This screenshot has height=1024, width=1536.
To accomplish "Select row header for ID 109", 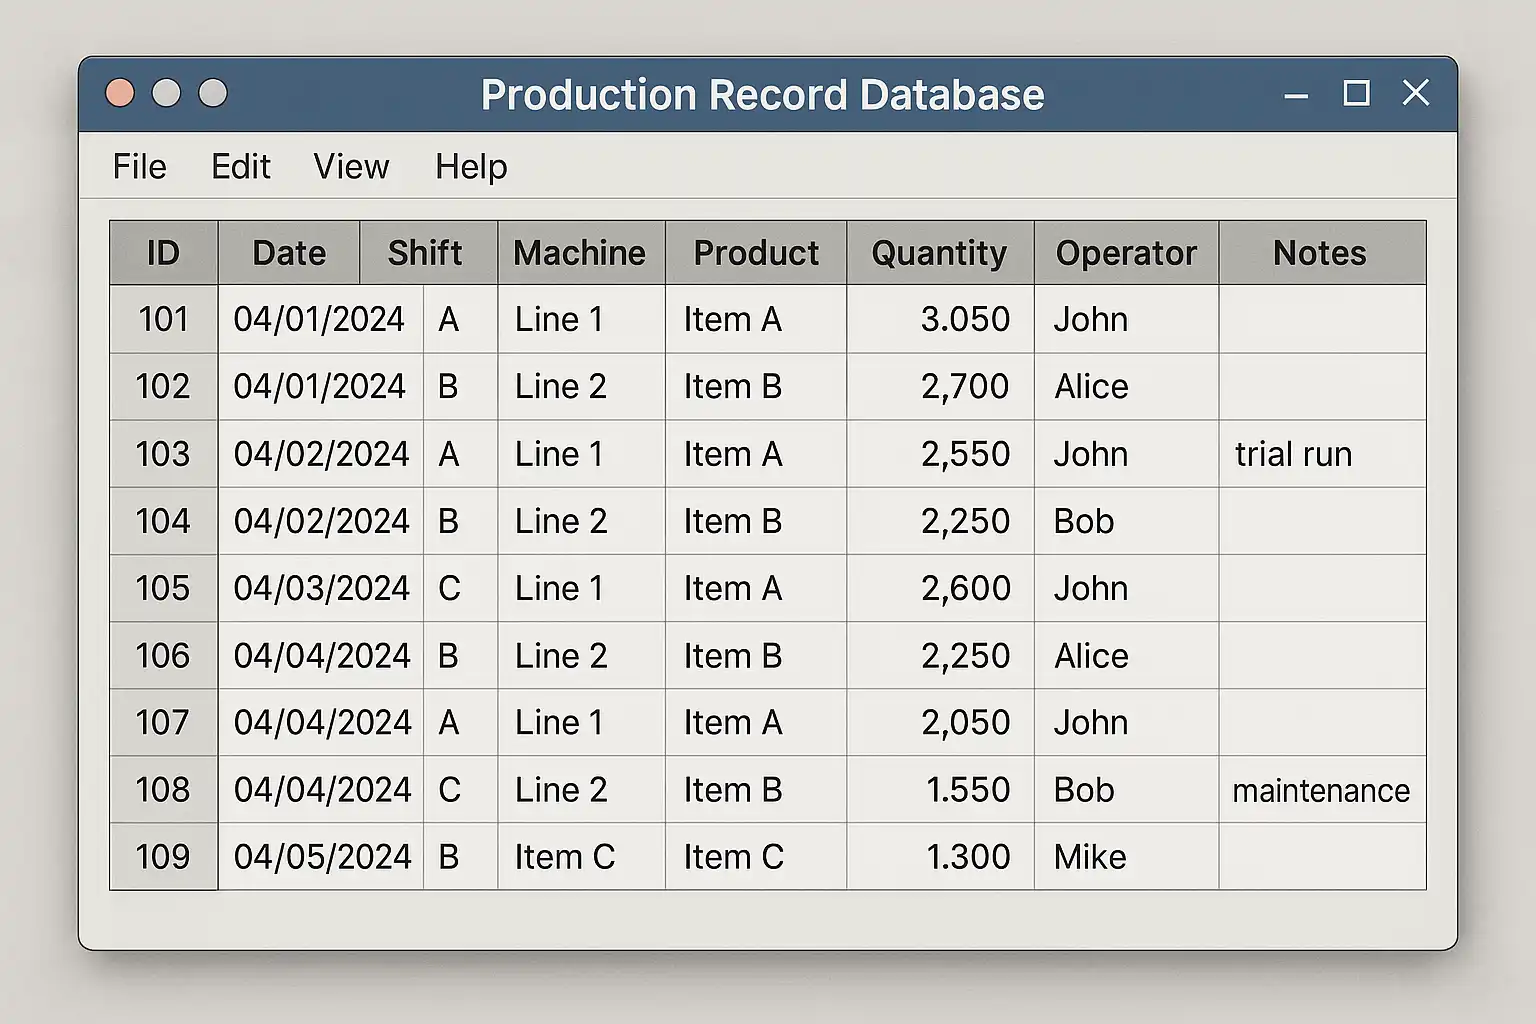I will [x=163, y=857].
